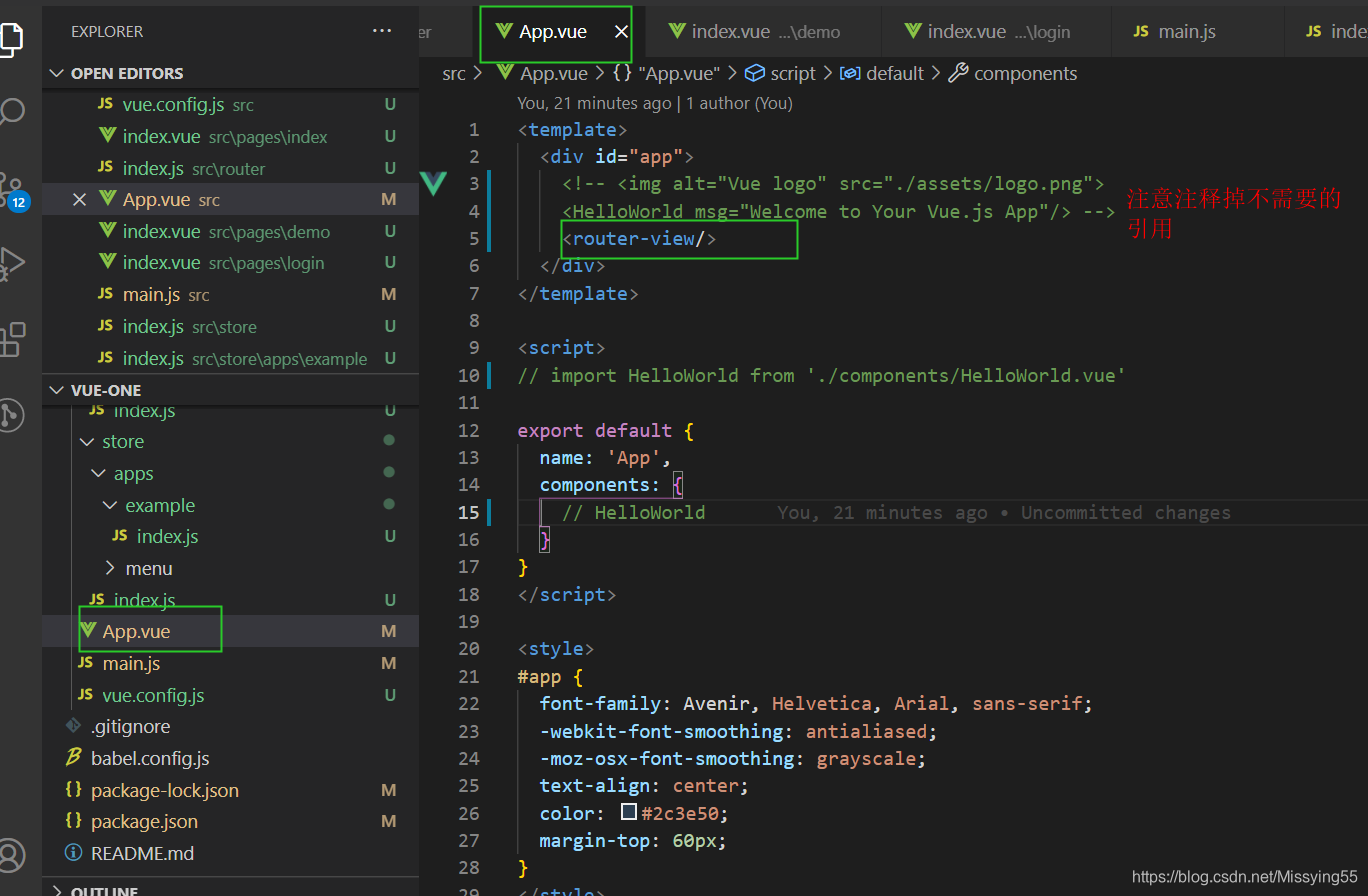Open index.js under example folder
The height and width of the screenshot is (896, 1368).
coord(230,537)
